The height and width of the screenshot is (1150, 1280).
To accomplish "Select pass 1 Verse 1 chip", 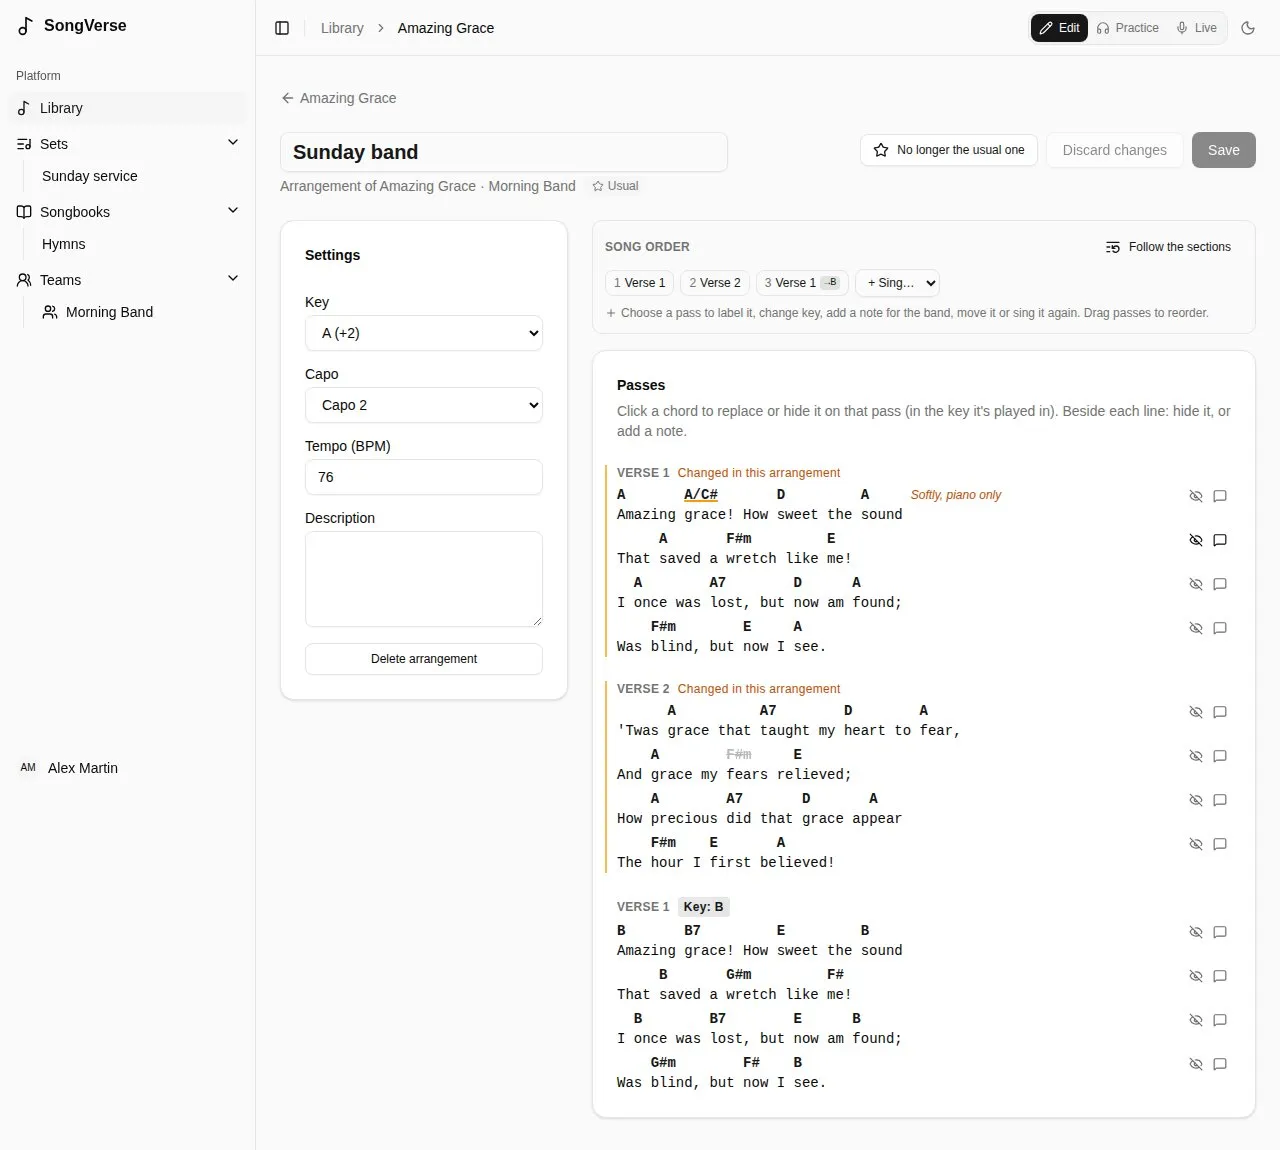I will [639, 283].
